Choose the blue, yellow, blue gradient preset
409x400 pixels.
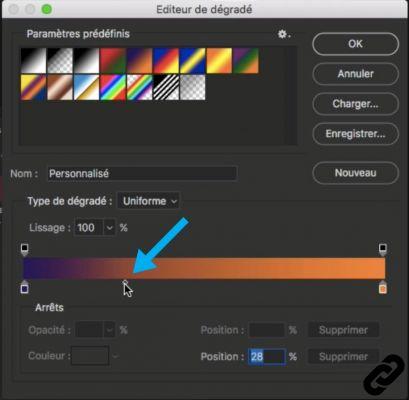pos(192,61)
